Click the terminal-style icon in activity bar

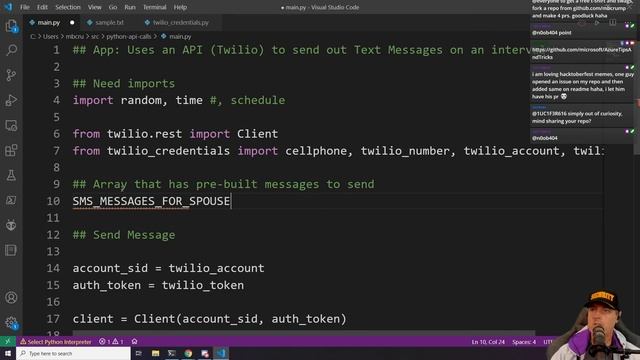point(11,200)
